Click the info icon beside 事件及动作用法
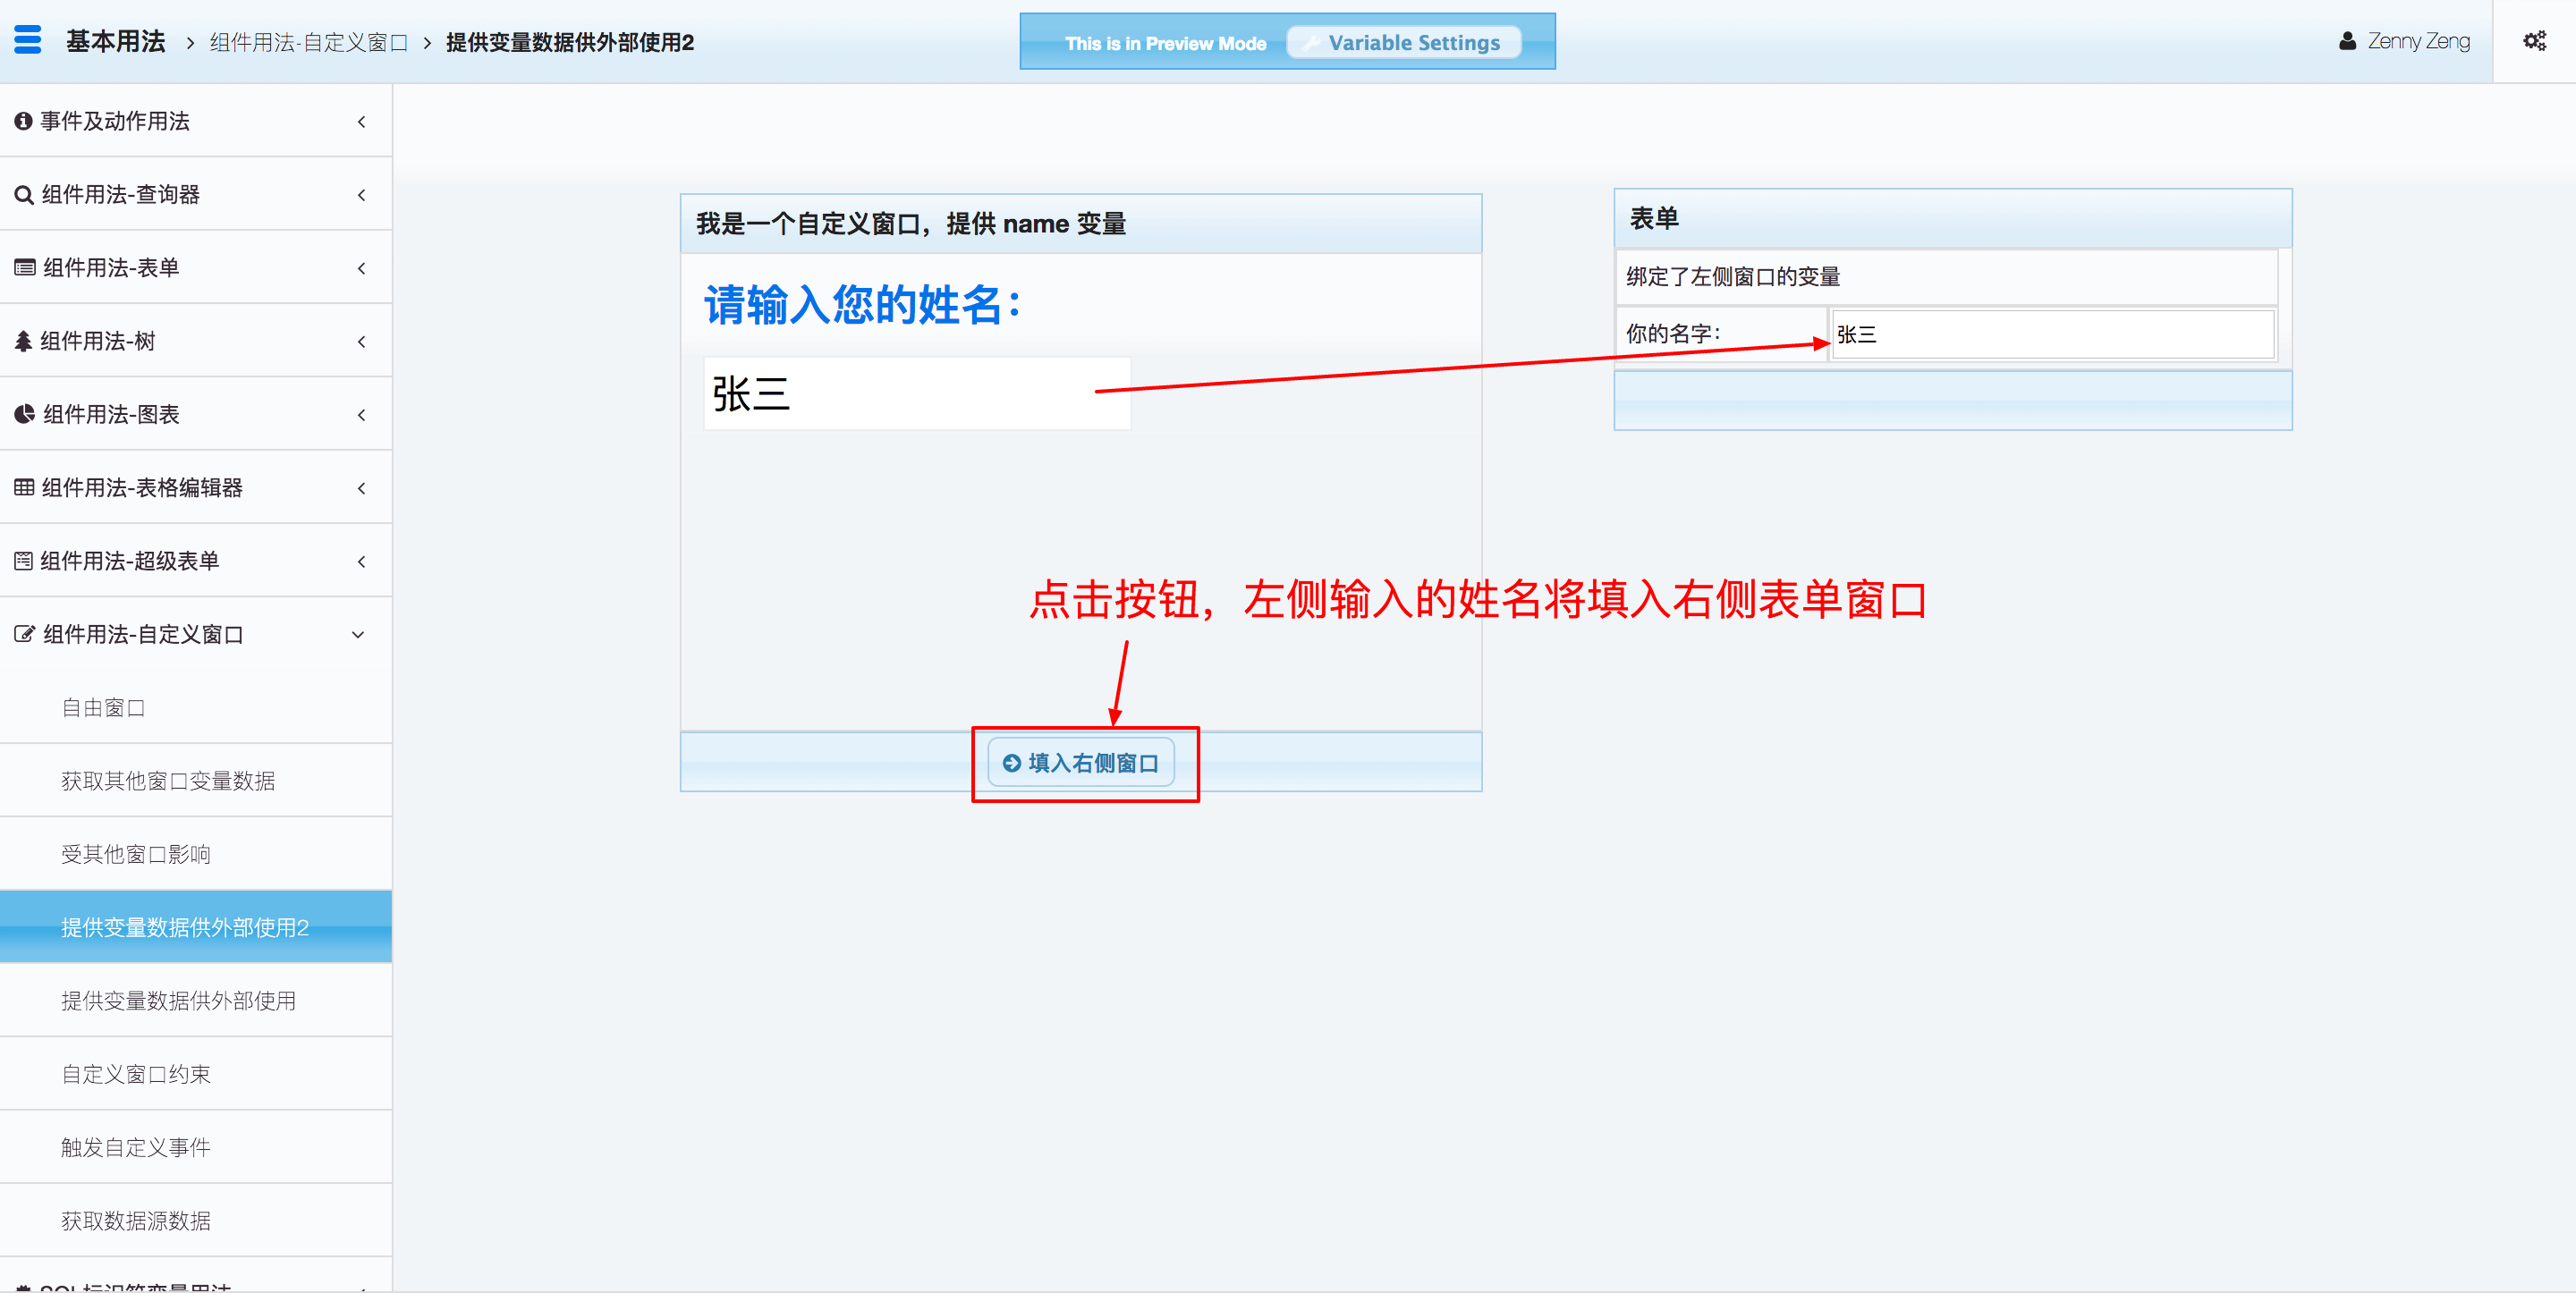 [x=23, y=121]
